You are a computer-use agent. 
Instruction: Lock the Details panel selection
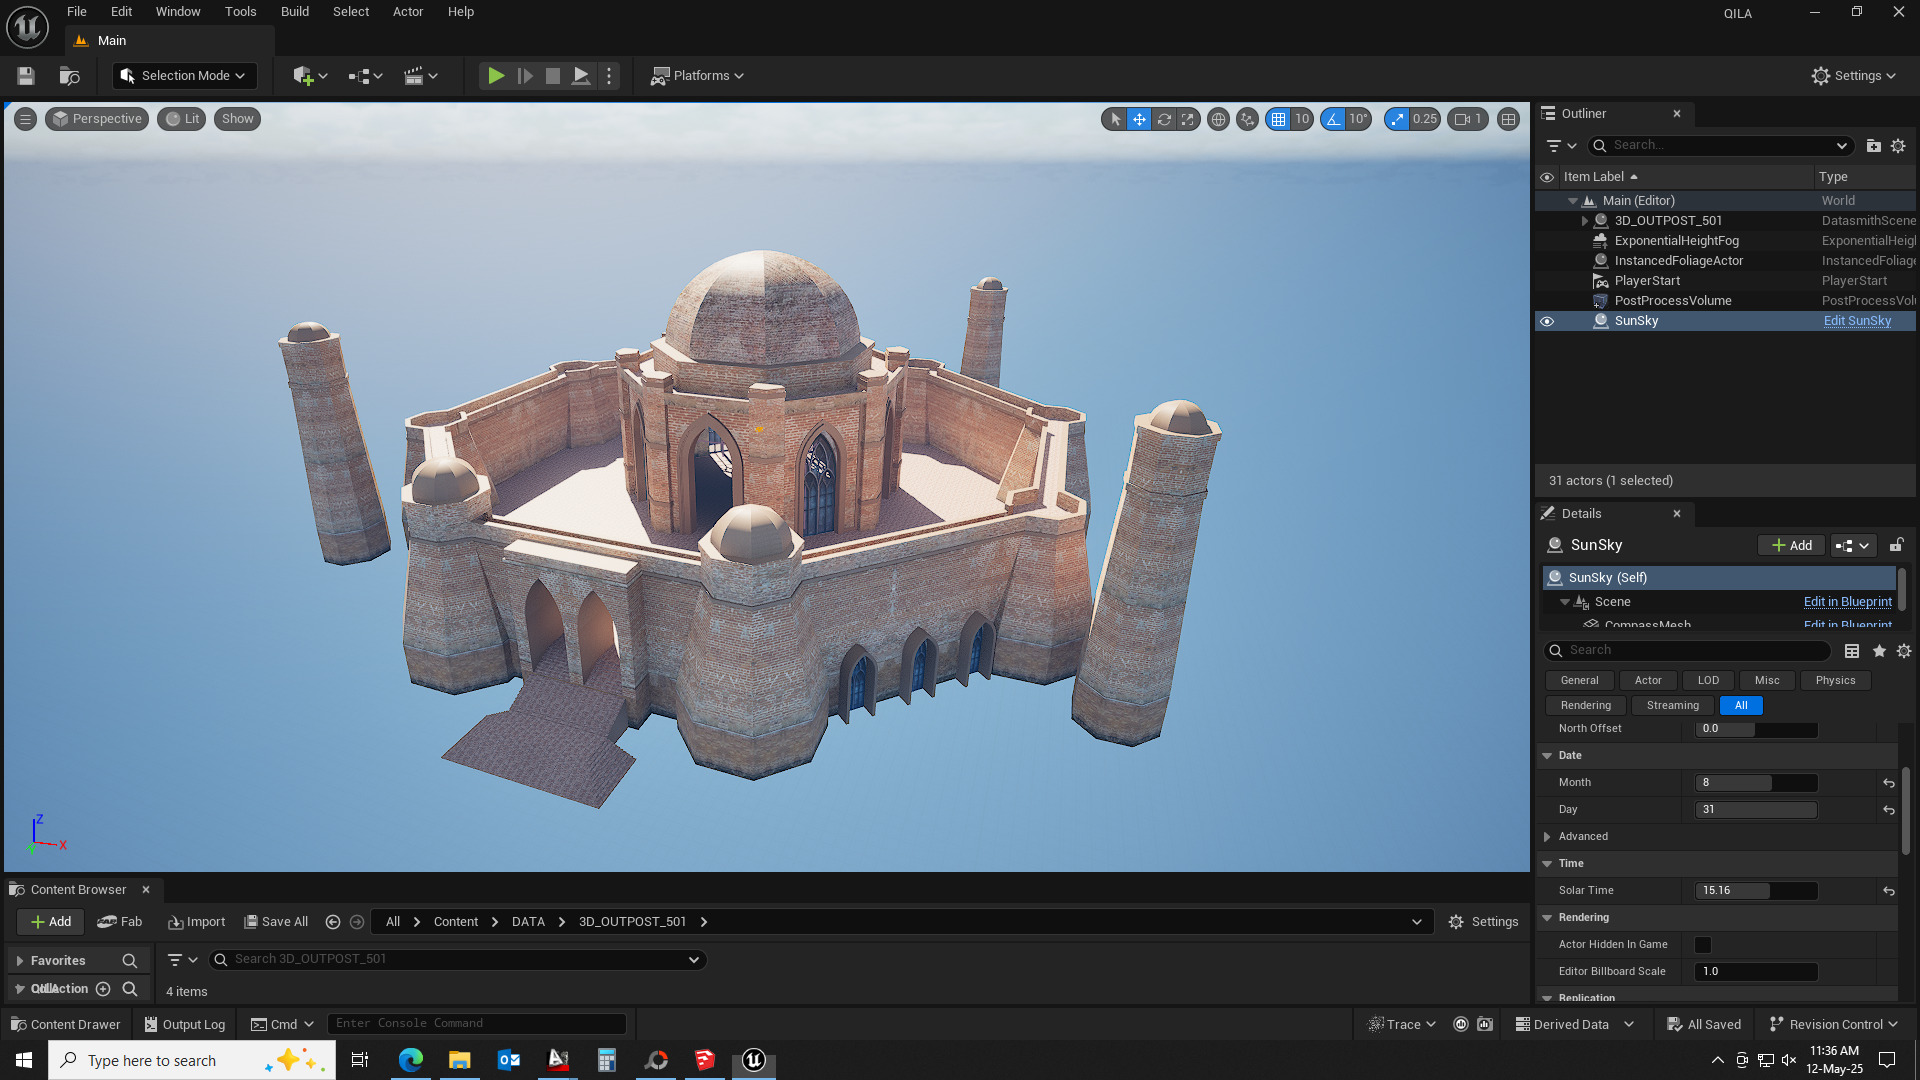tap(1896, 545)
